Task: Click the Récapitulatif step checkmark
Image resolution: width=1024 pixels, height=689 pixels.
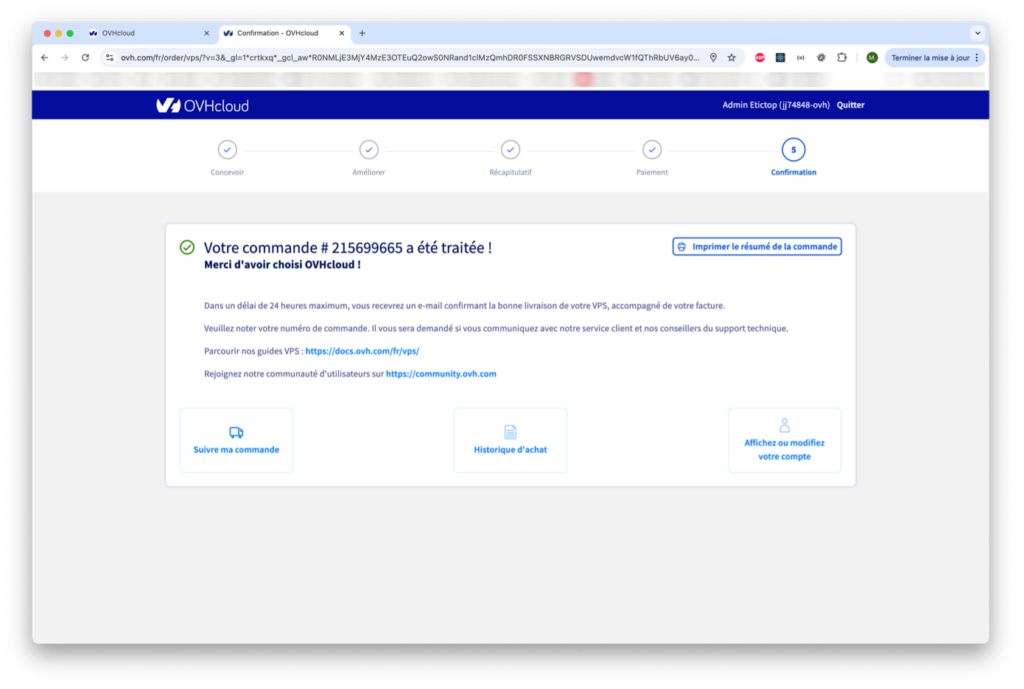Action: (x=511, y=150)
